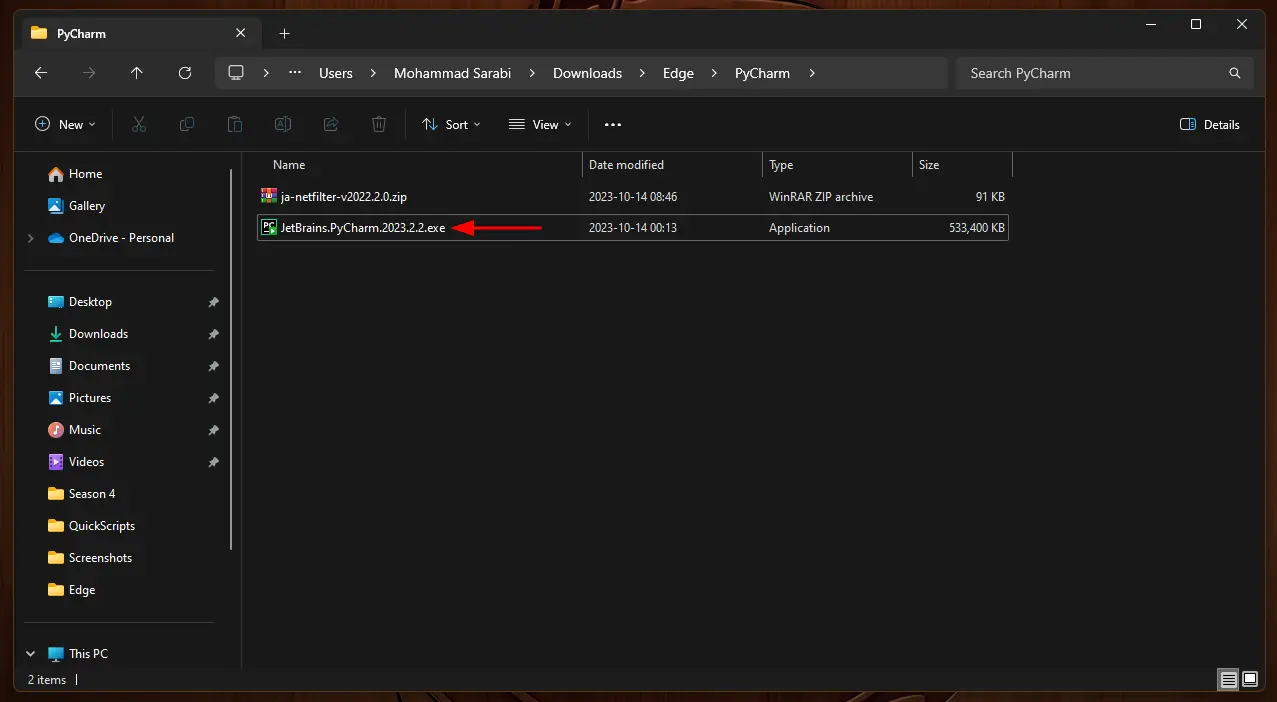Viewport: 1277px width, 702px height.
Task: Open the View options dropdown
Action: (x=539, y=124)
